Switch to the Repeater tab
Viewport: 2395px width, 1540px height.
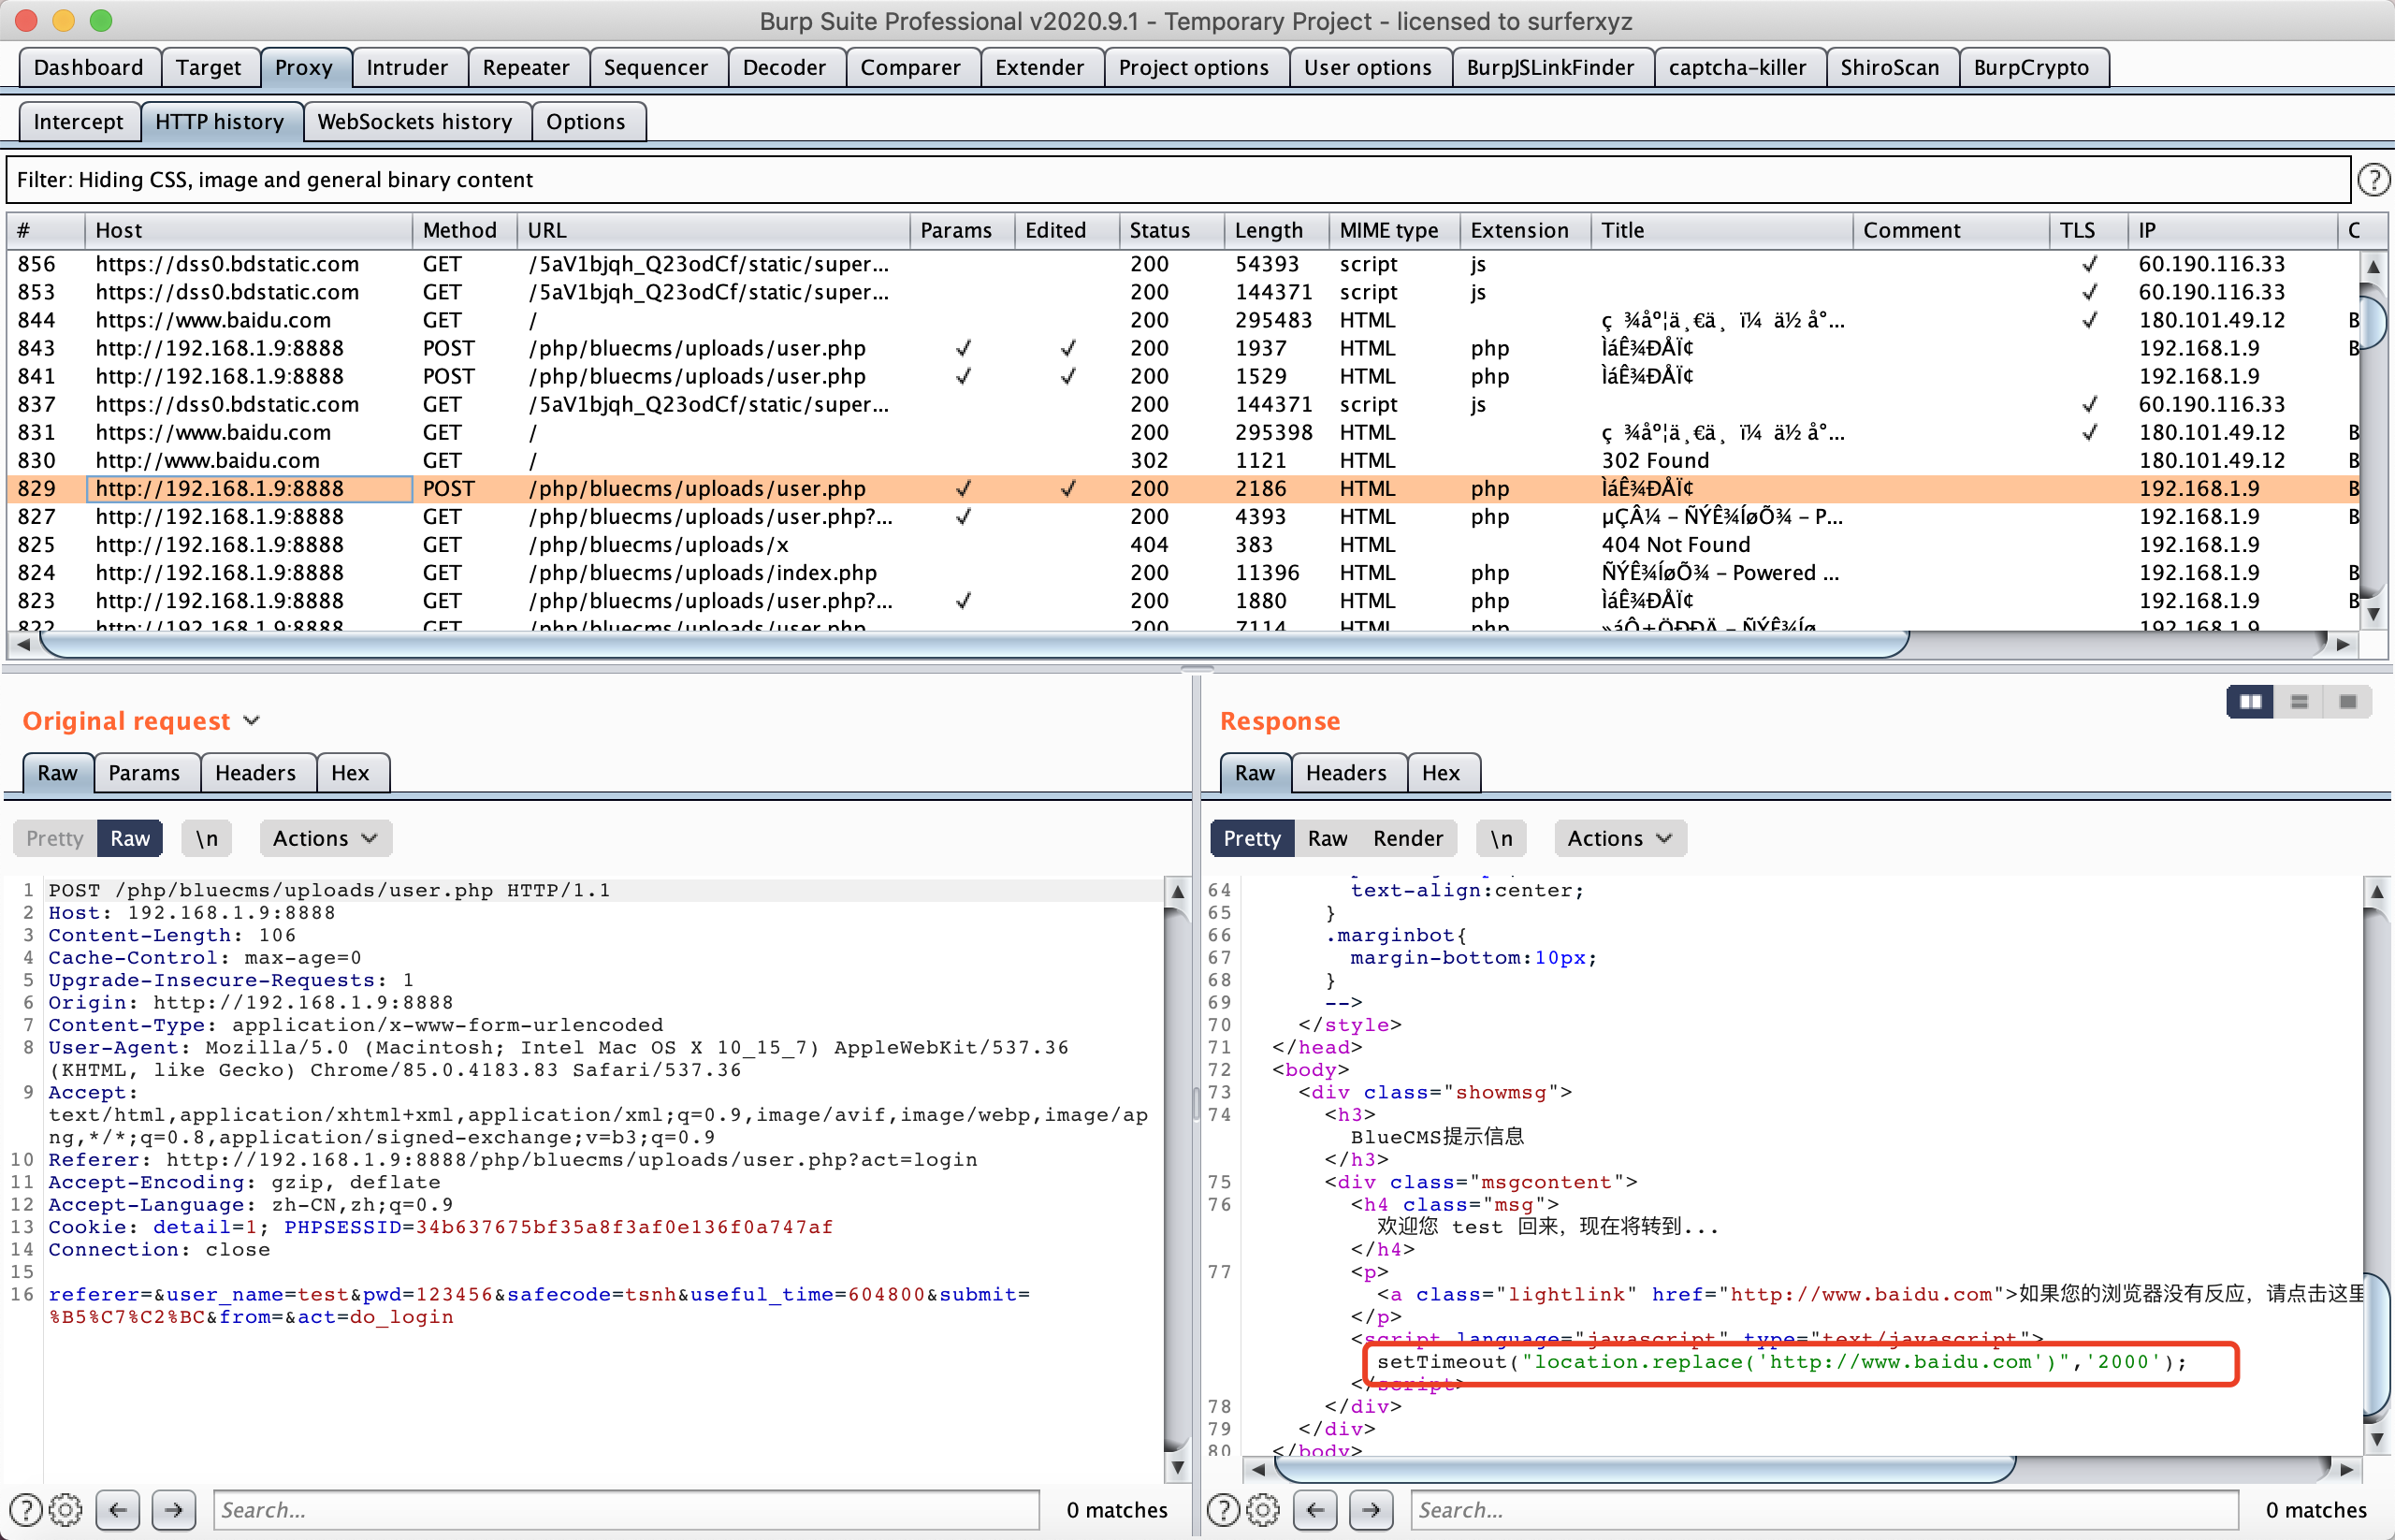click(526, 67)
